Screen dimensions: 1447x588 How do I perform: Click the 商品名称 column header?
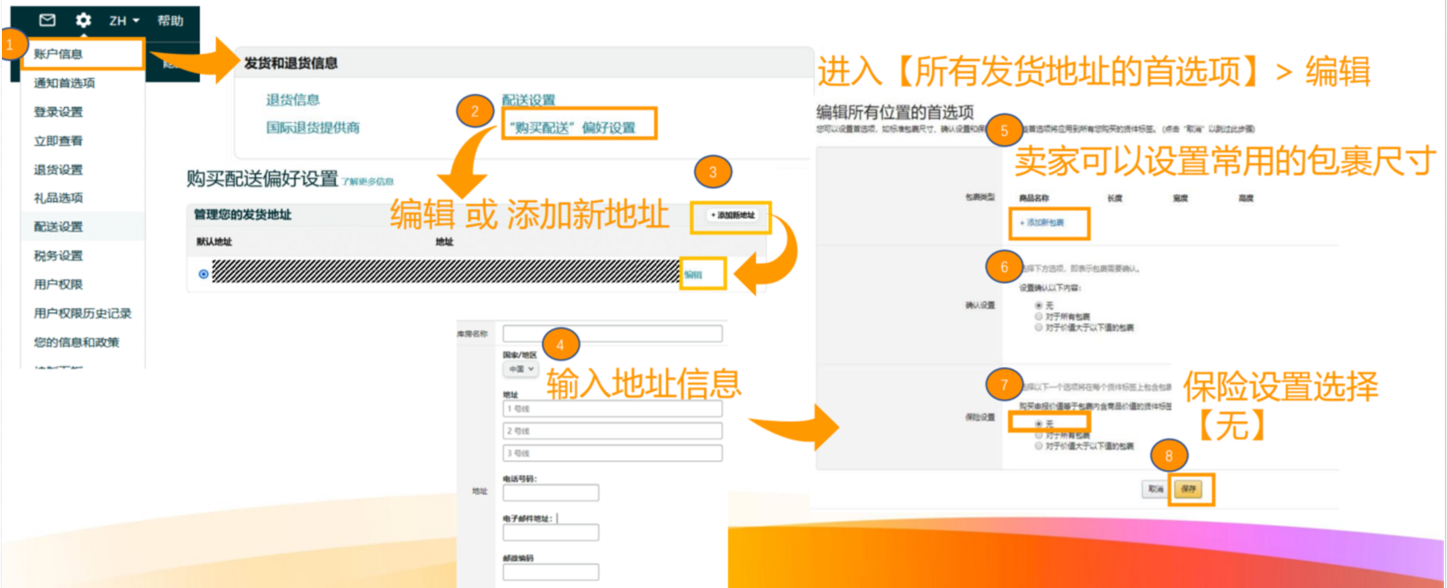click(1033, 198)
